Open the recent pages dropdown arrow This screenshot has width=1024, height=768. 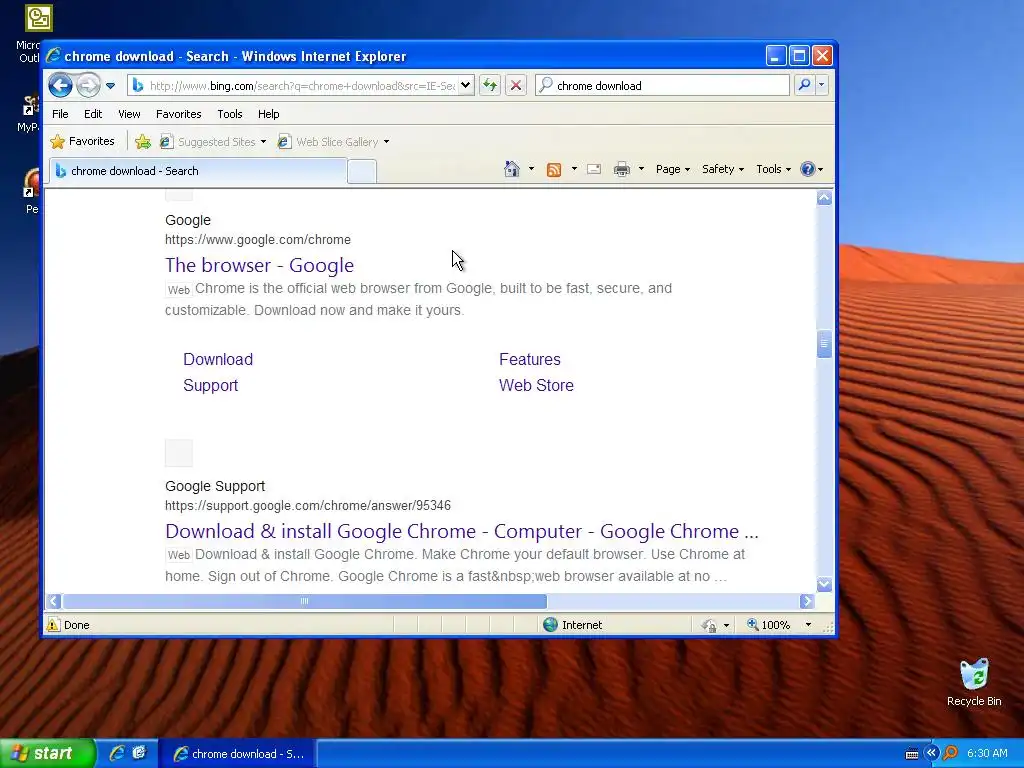click(110, 86)
